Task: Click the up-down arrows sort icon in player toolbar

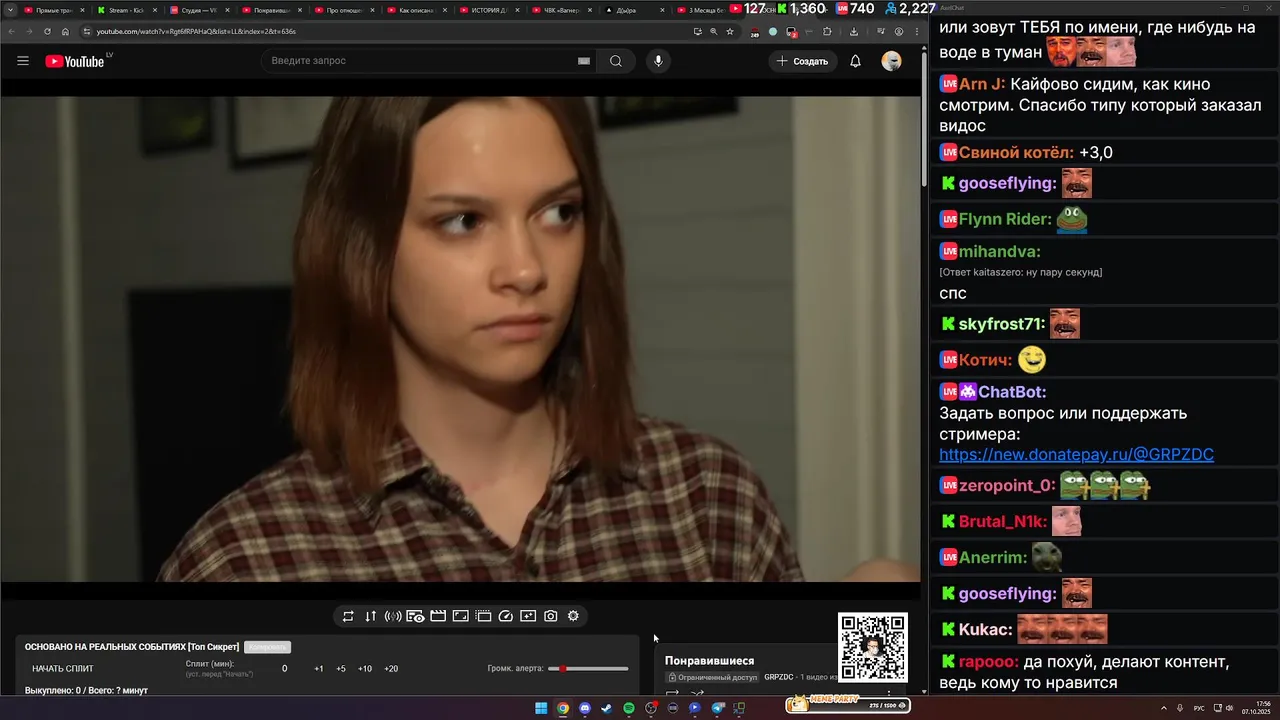Action: tap(370, 616)
